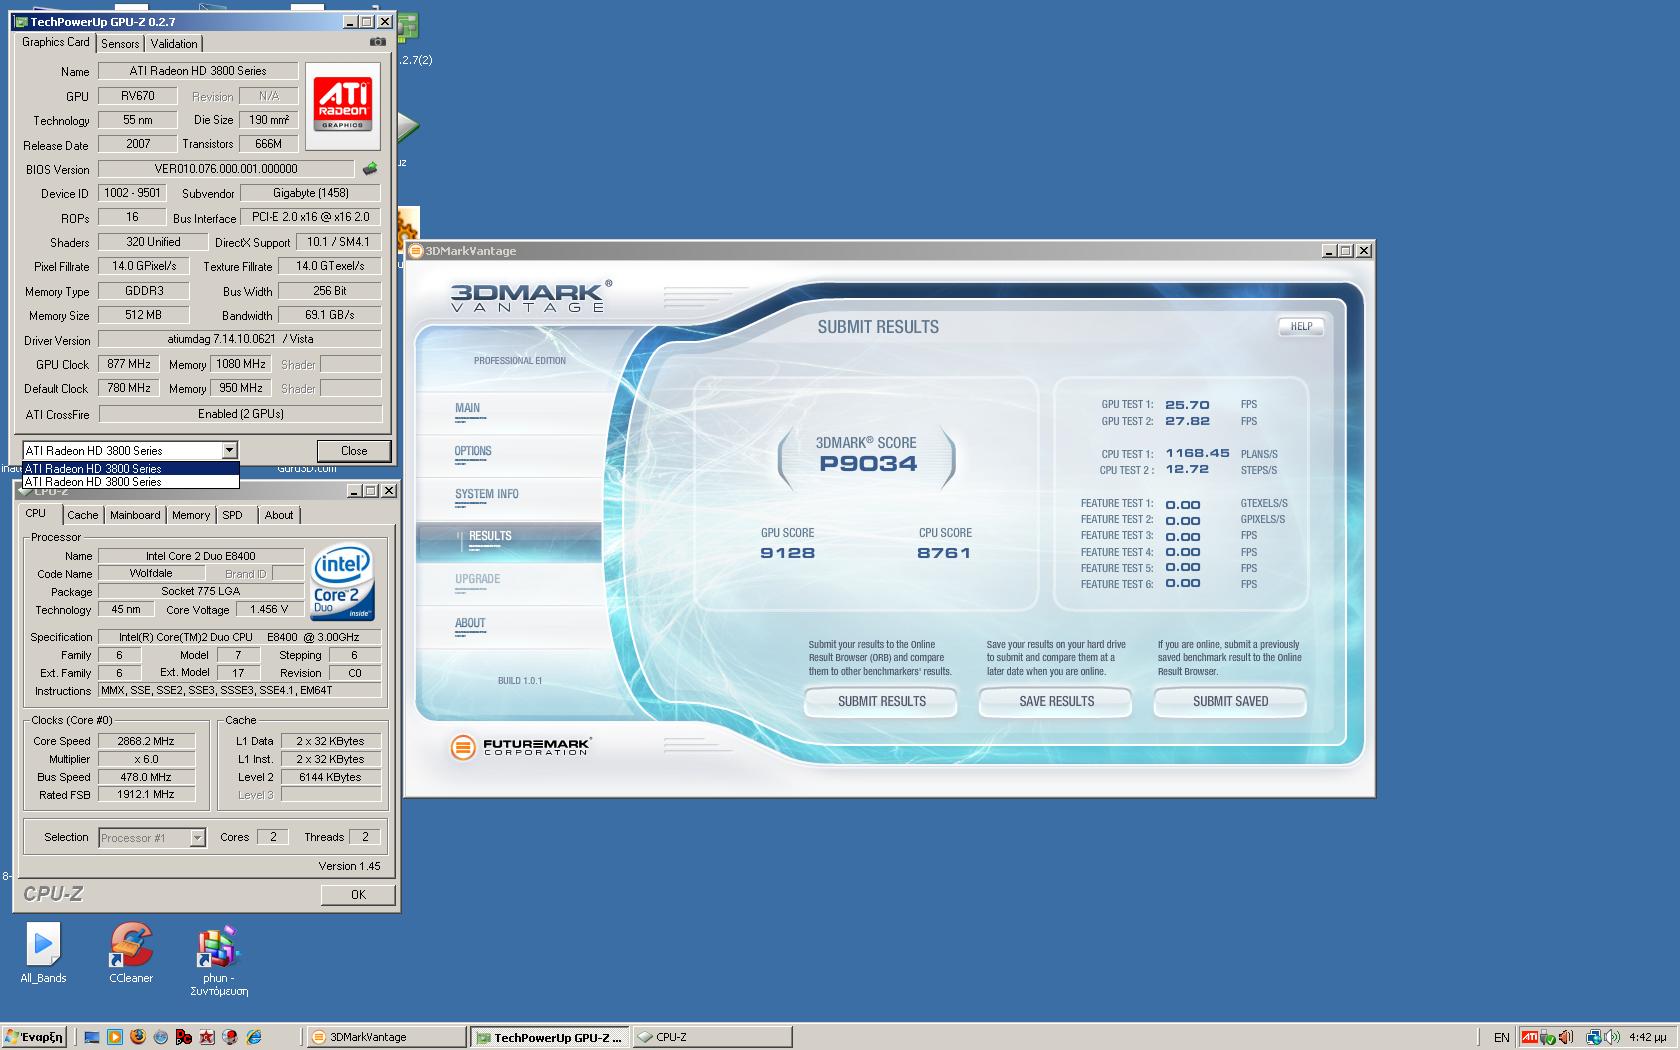Click the Driver Version field in GPU-Z
Viewport: 1680px width, 1050px height.
pos(240,339)
